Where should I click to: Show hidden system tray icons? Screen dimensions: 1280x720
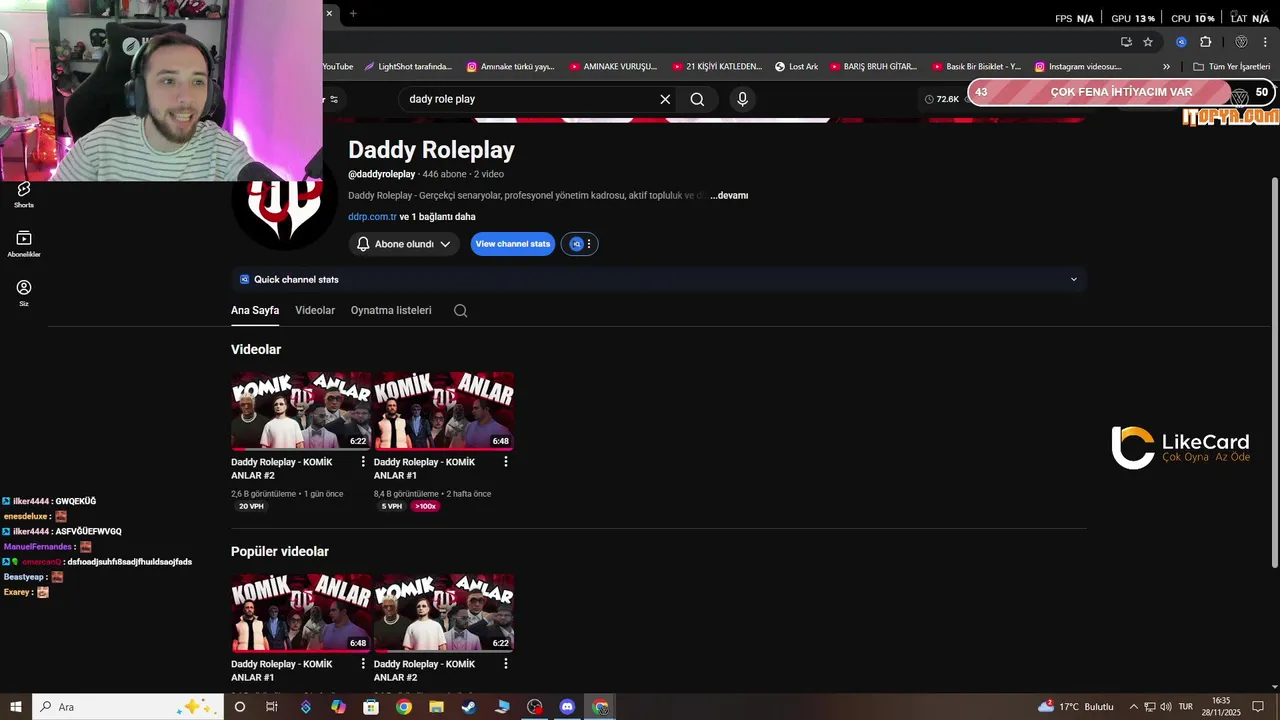1133,707
